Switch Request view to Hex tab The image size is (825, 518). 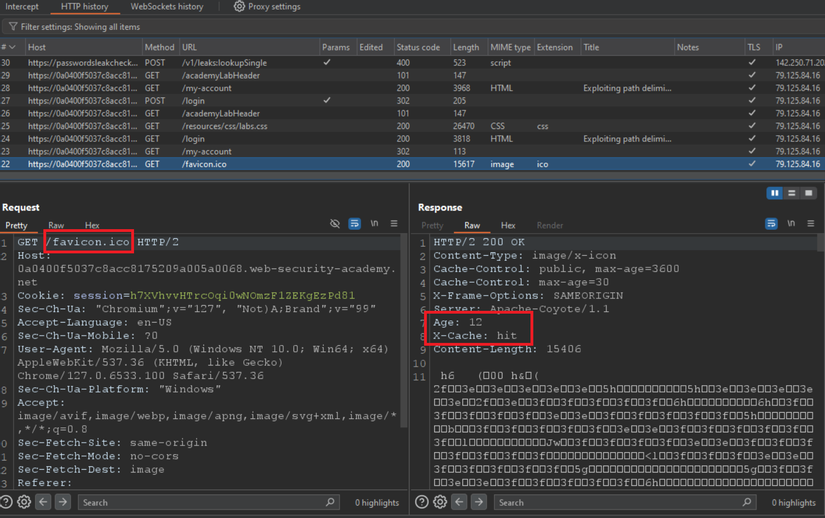[x=92, y=225]
